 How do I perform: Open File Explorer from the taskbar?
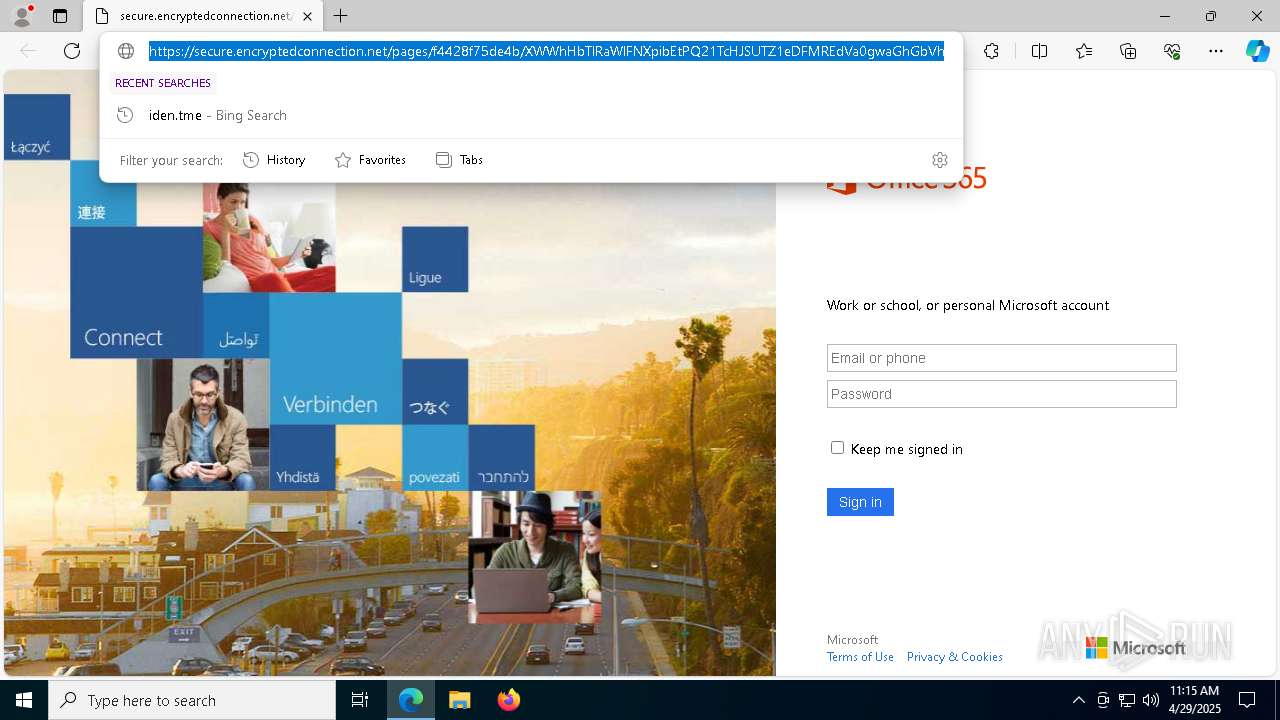click(x=459, y=700)
